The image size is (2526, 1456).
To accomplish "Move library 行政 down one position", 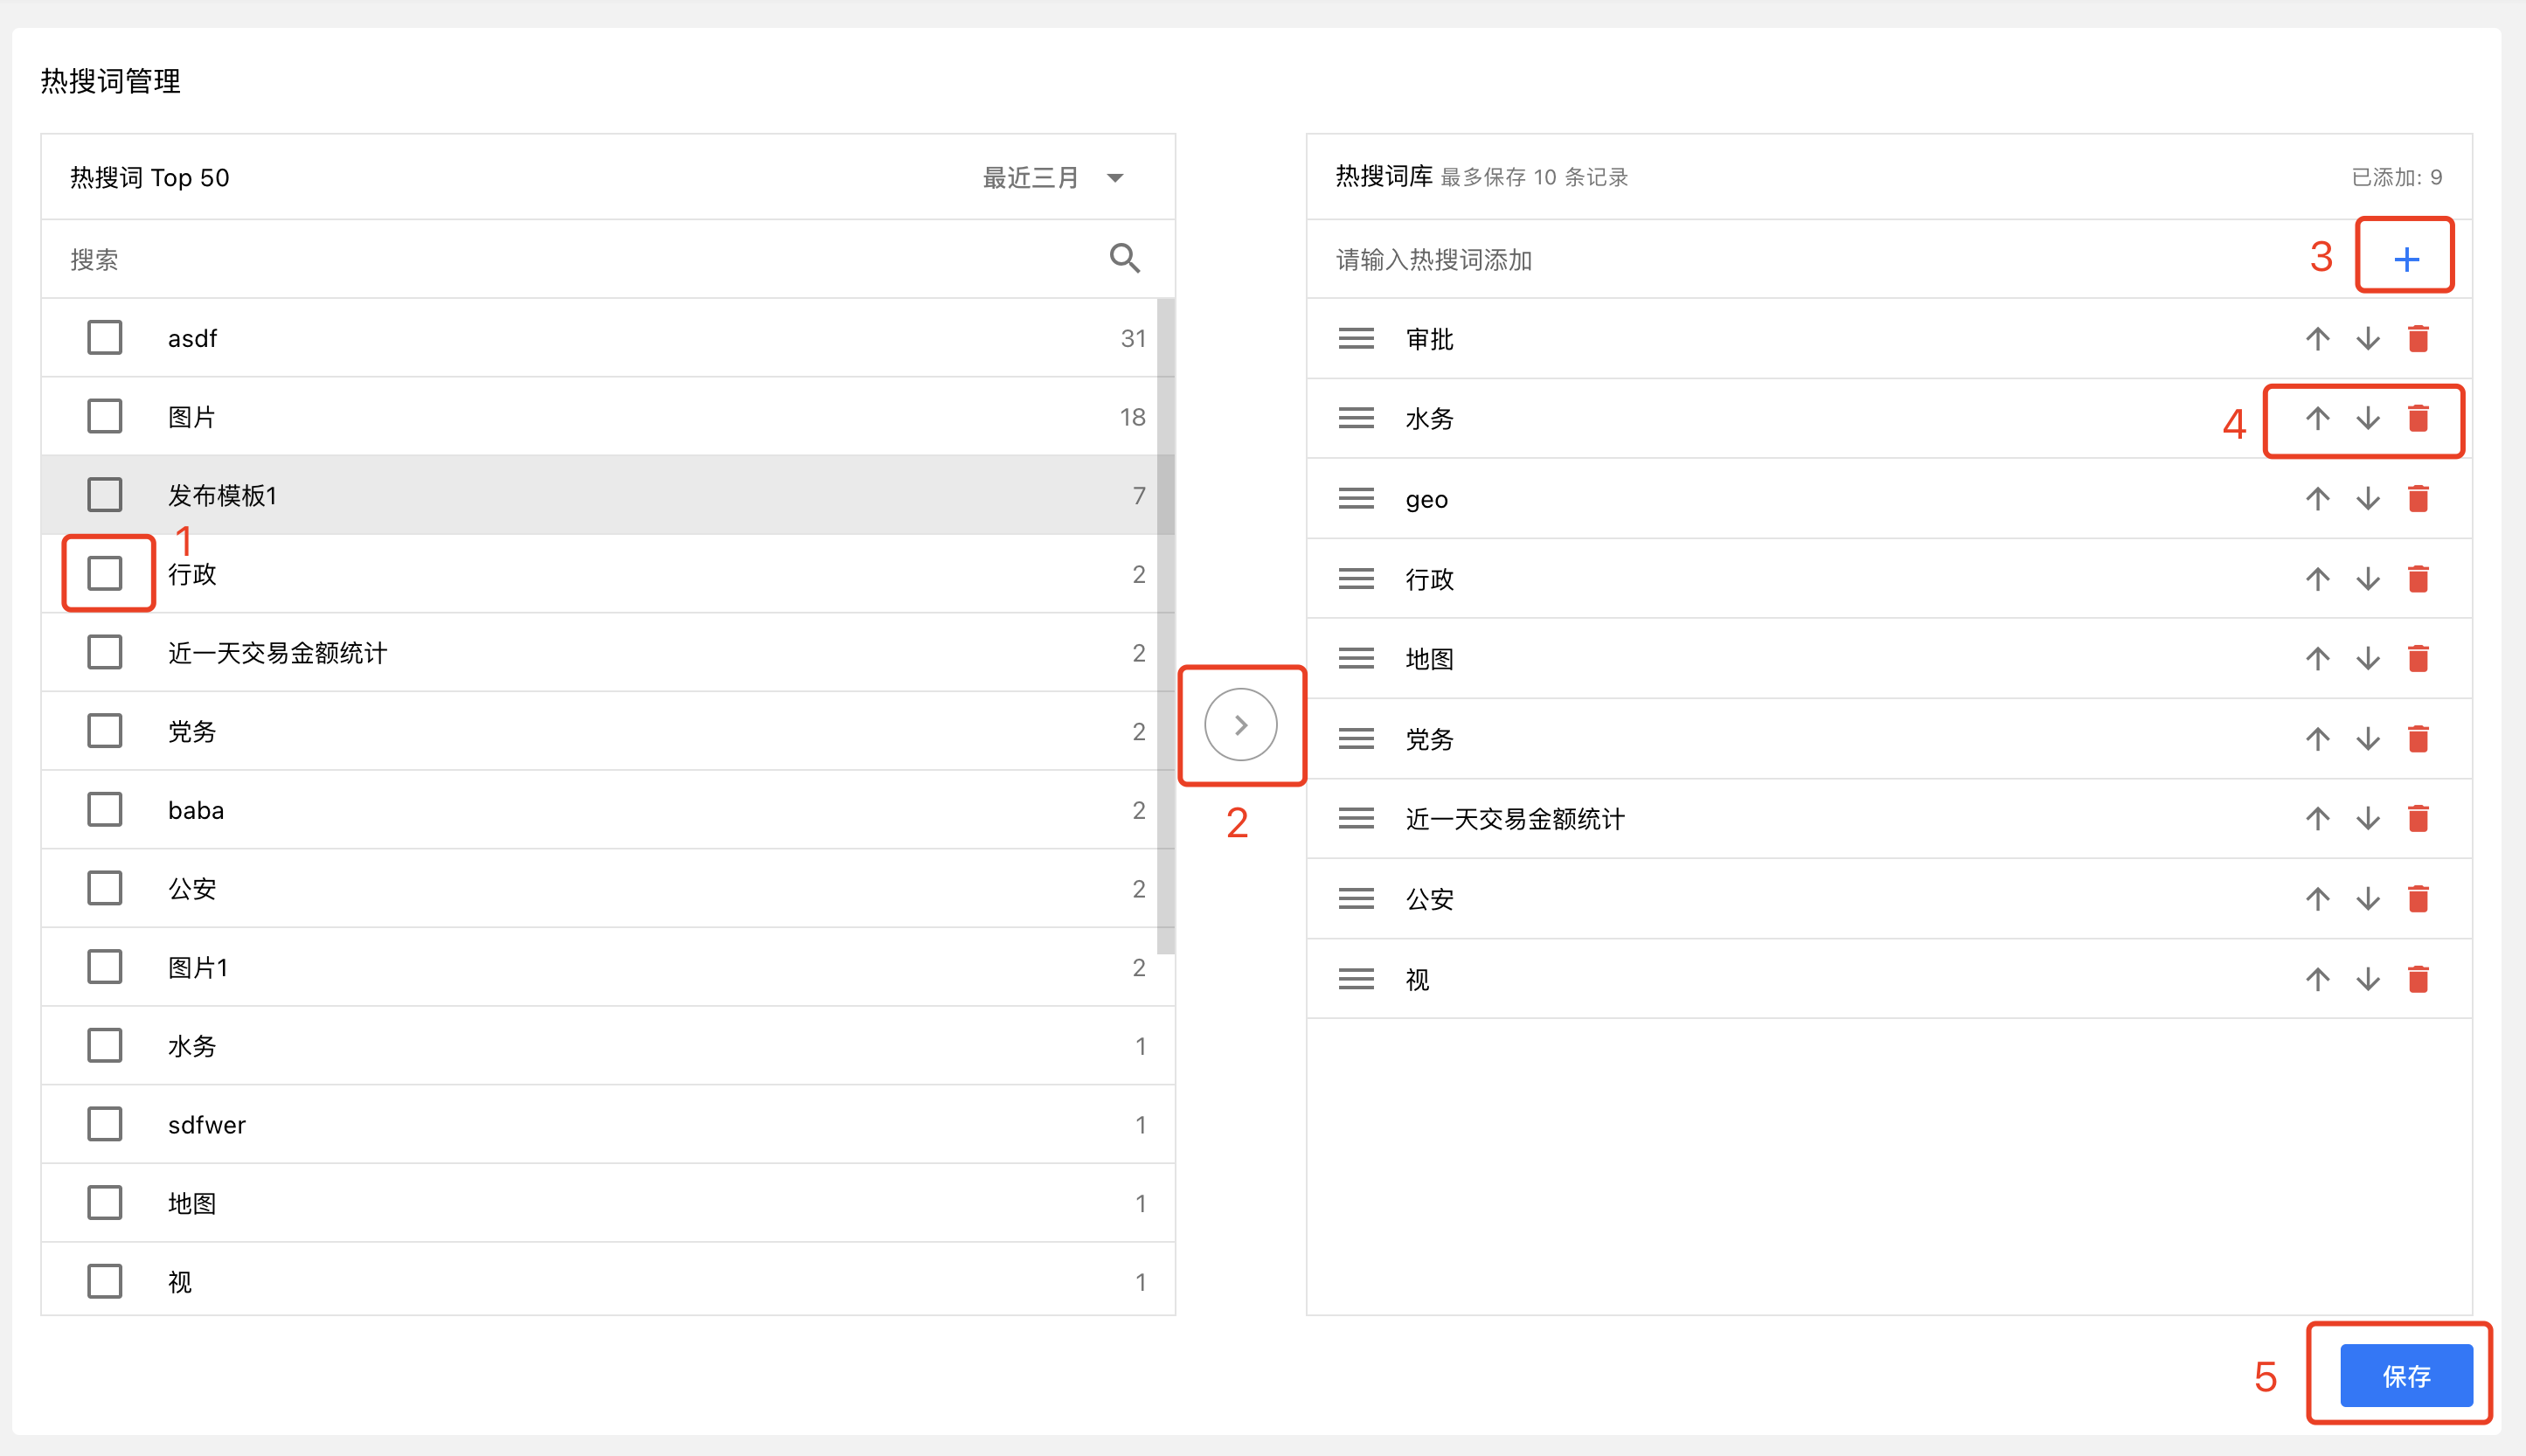I will tap(2367, 579).
